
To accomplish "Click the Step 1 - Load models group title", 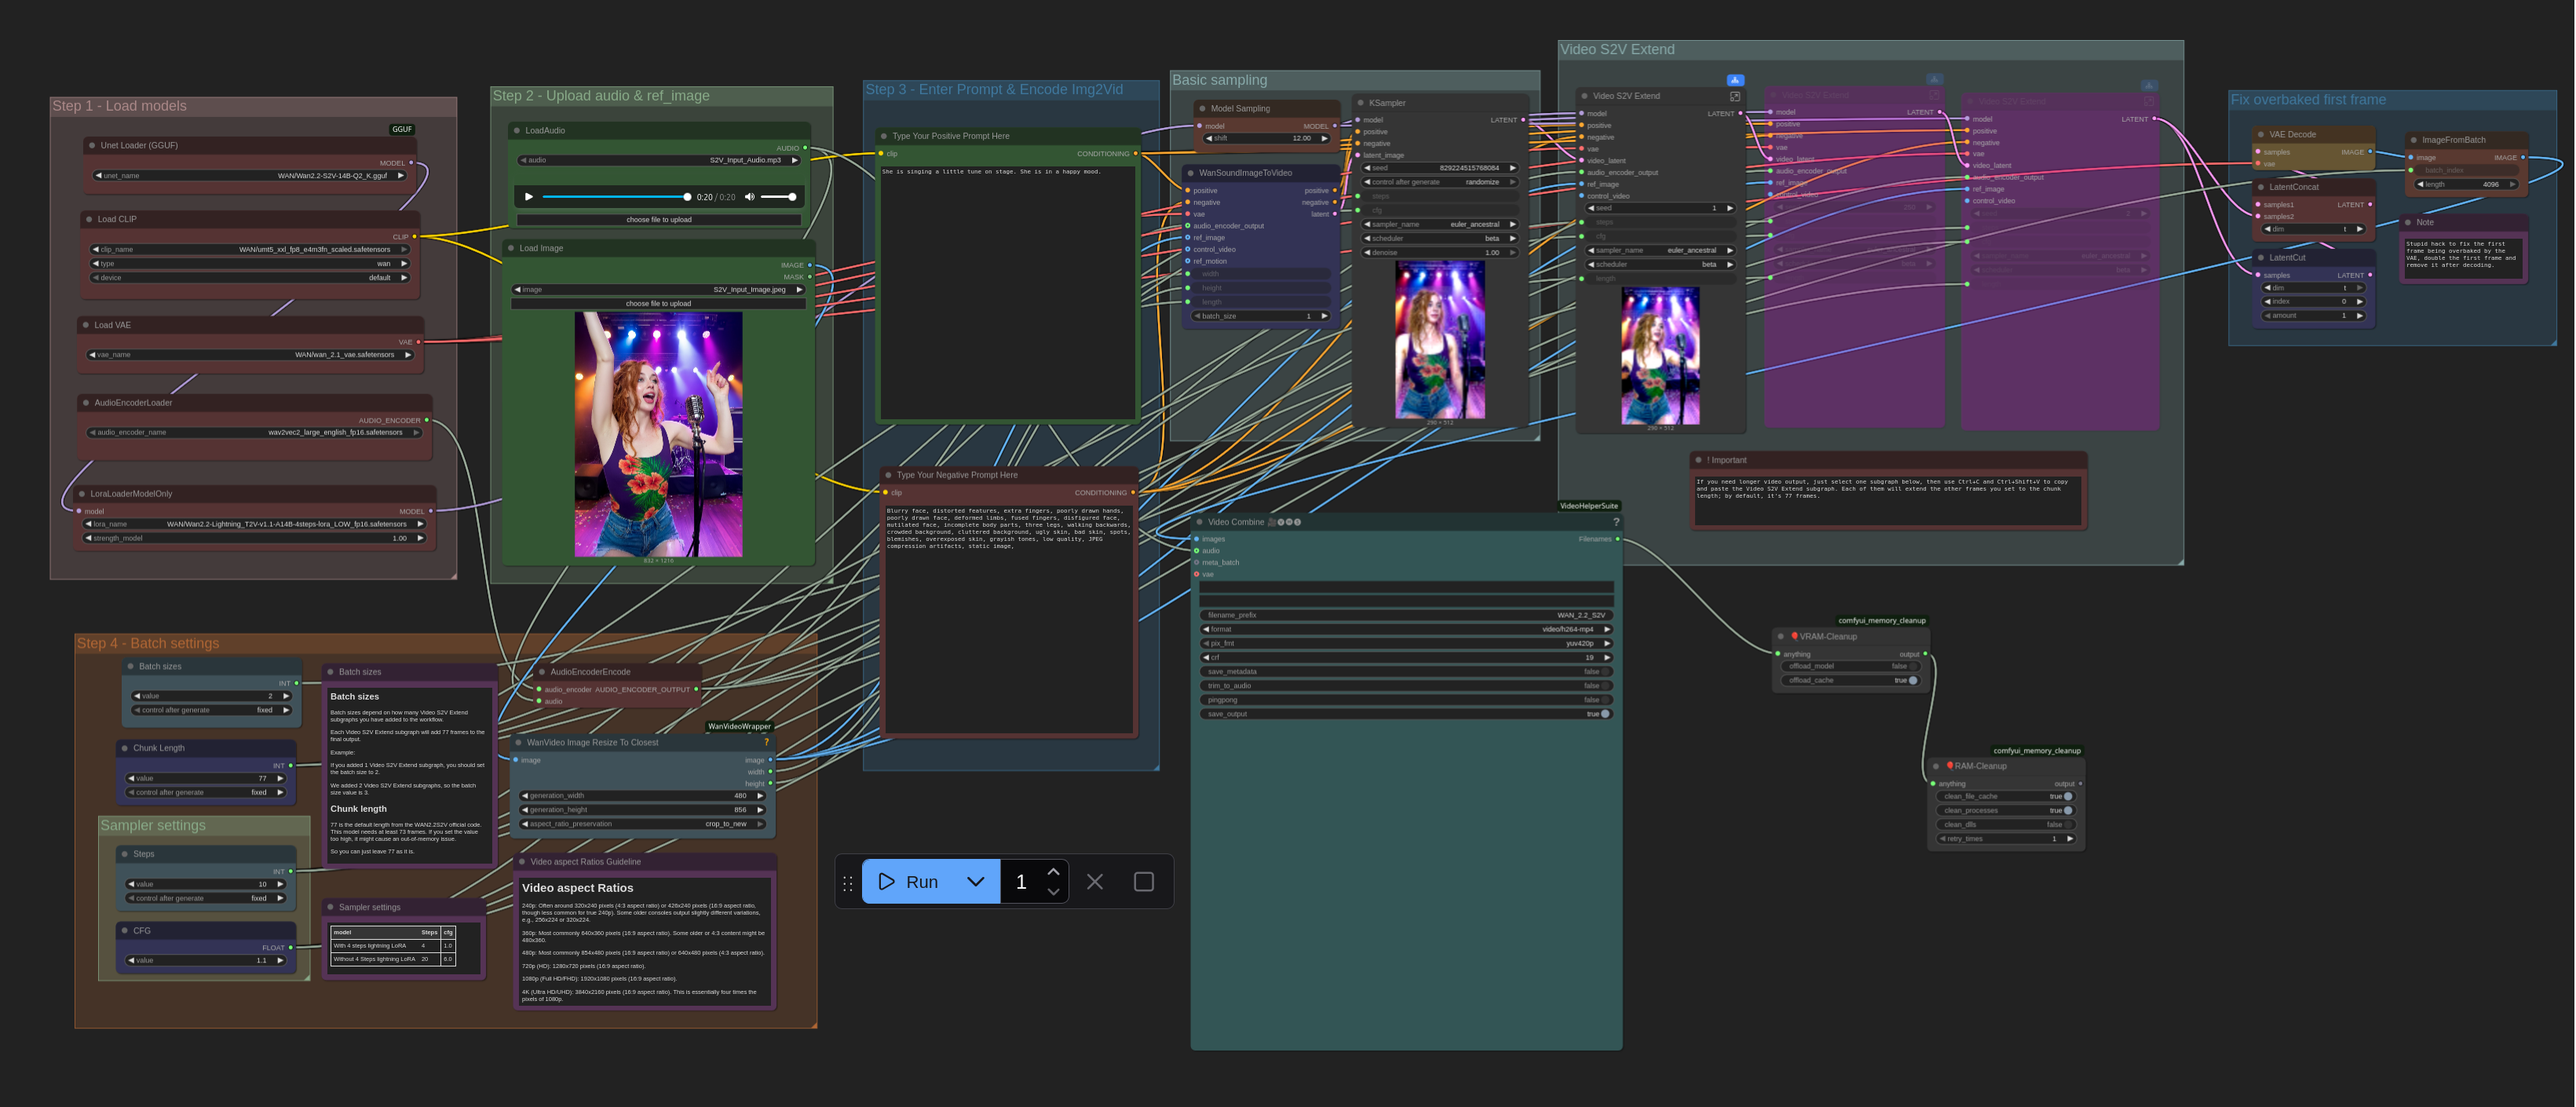I will point(120,106).
